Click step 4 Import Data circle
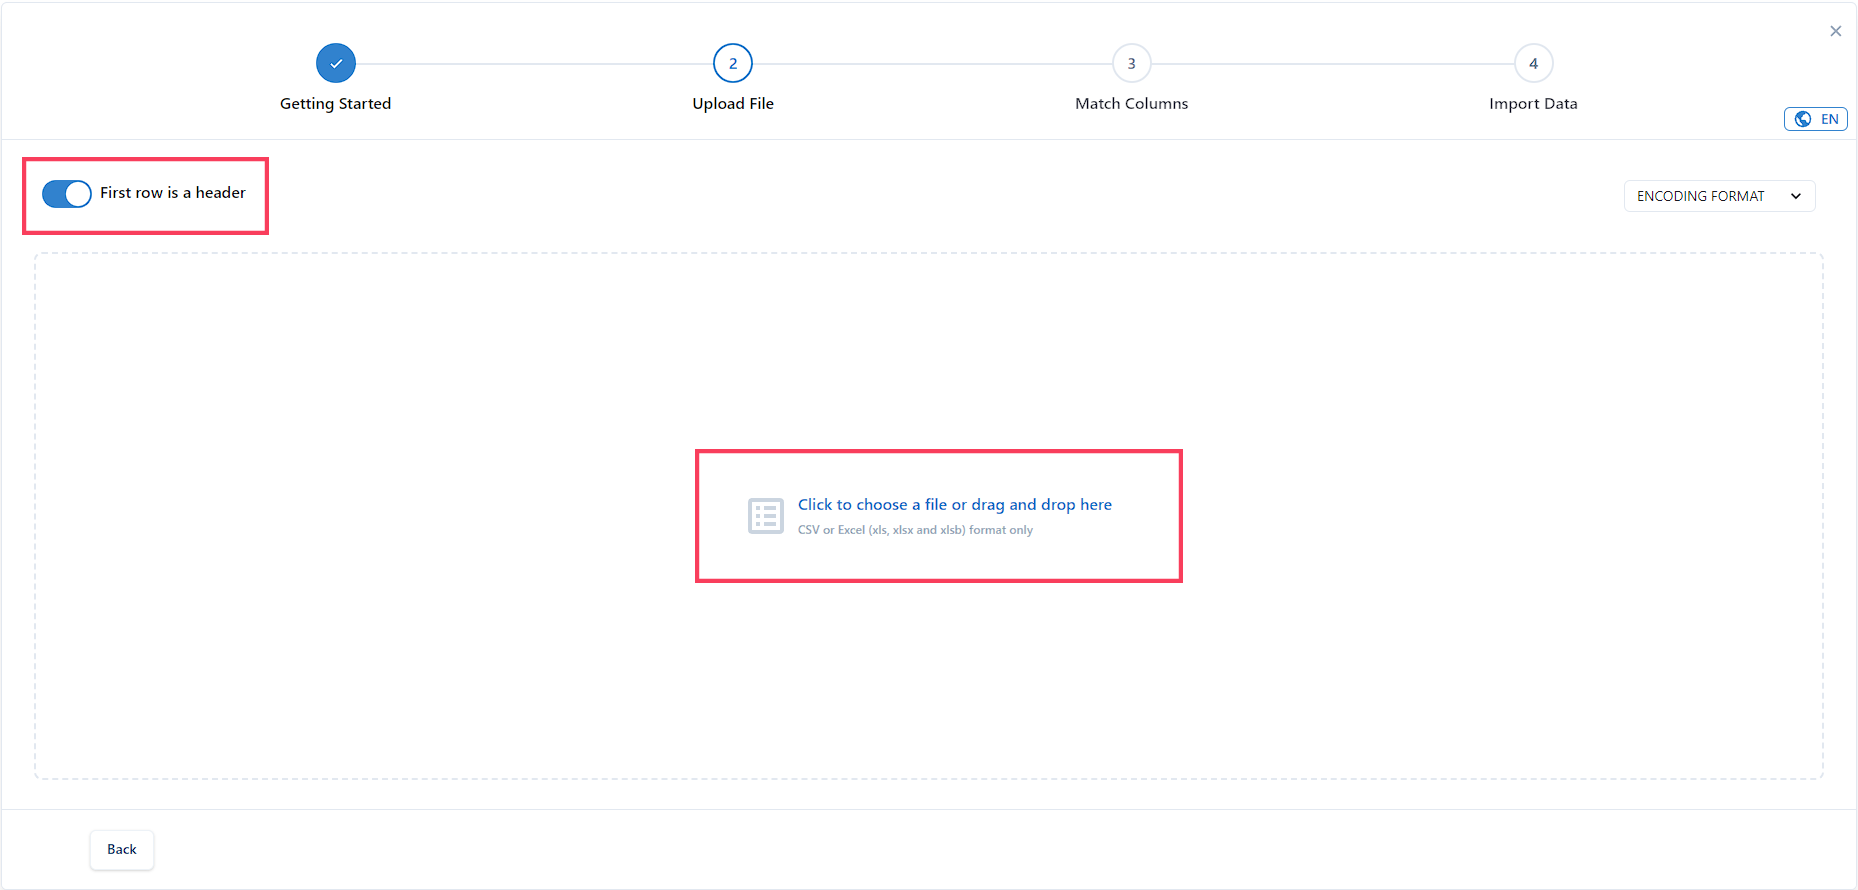1858x890 pixels. pos(1534,63)
